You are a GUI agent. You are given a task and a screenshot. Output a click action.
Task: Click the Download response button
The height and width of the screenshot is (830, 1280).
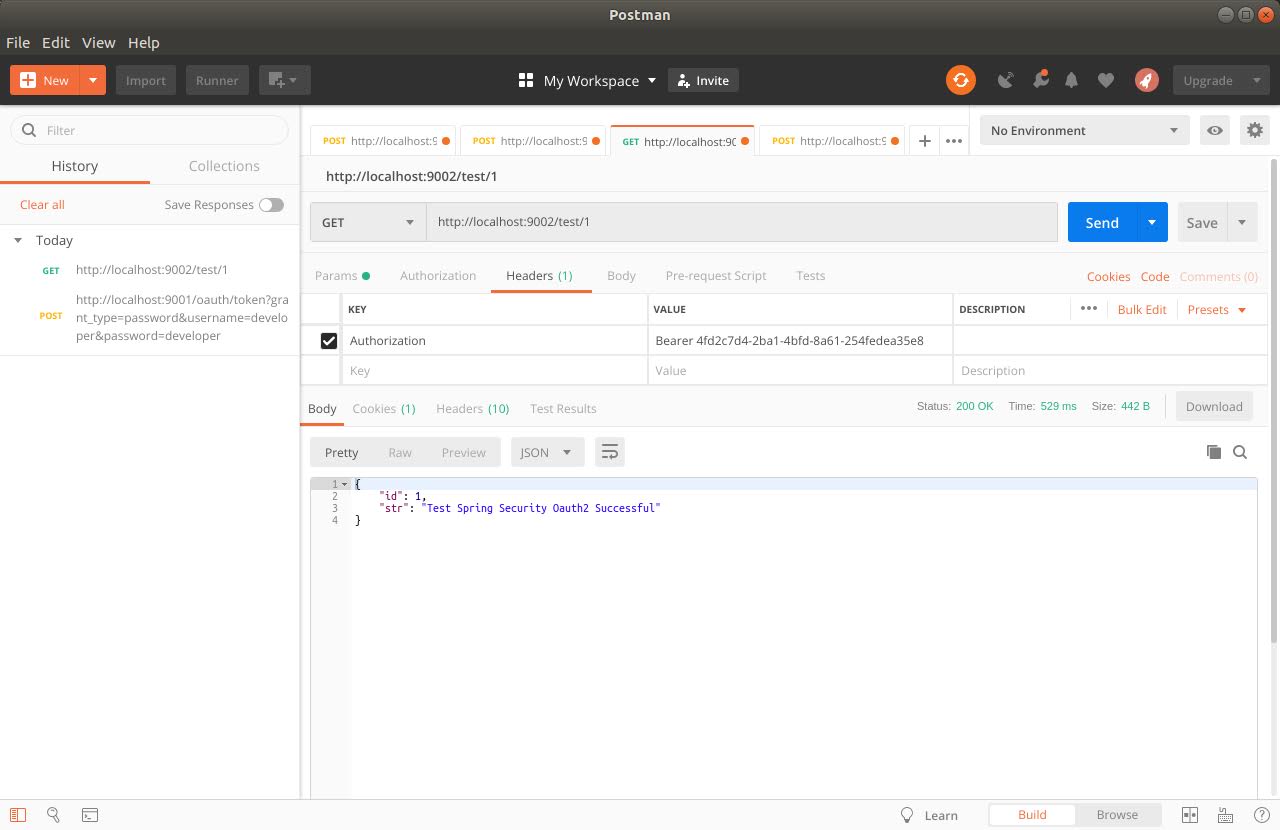click(1214, 406)
